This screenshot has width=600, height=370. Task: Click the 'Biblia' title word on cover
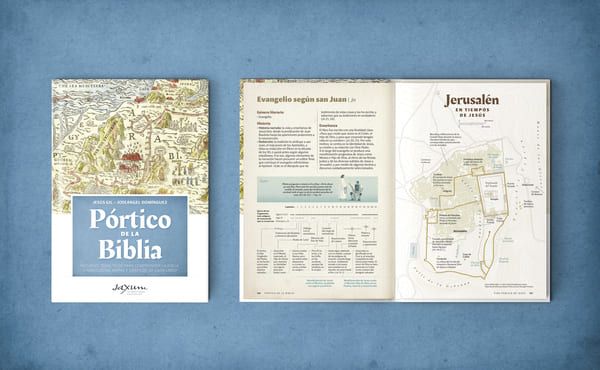tap(130, 249)
